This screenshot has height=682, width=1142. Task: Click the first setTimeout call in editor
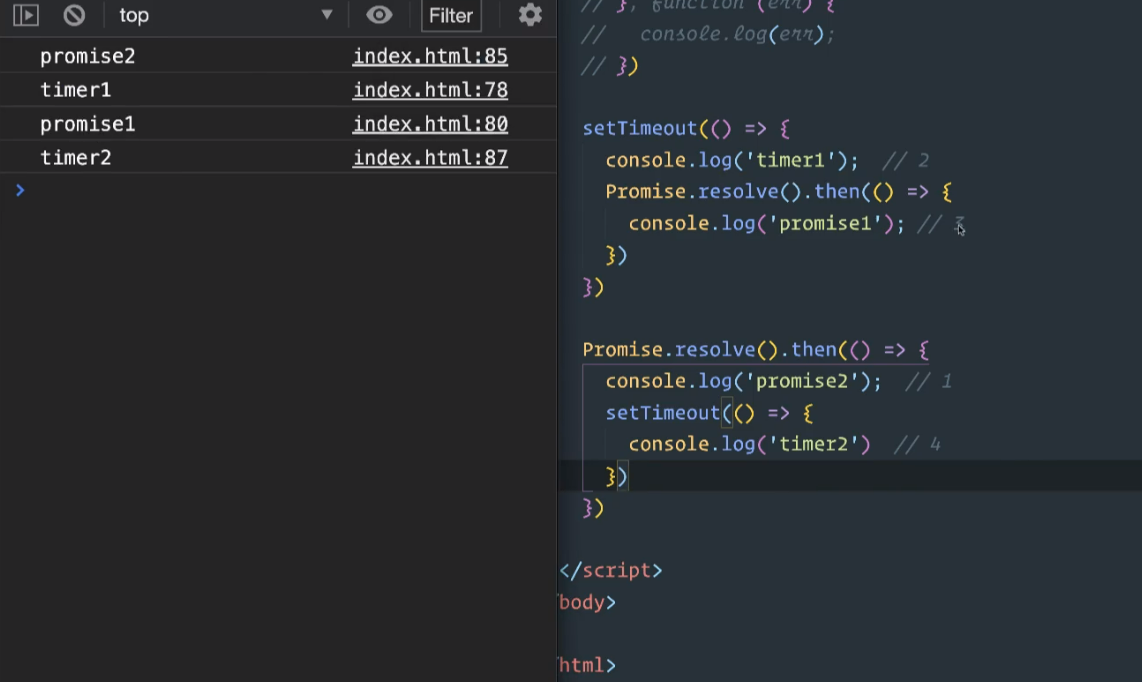point(639,129)
